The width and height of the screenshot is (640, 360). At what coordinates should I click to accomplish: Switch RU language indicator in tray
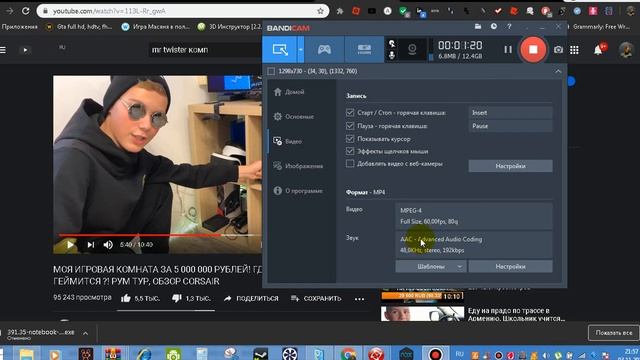[460, 353]
